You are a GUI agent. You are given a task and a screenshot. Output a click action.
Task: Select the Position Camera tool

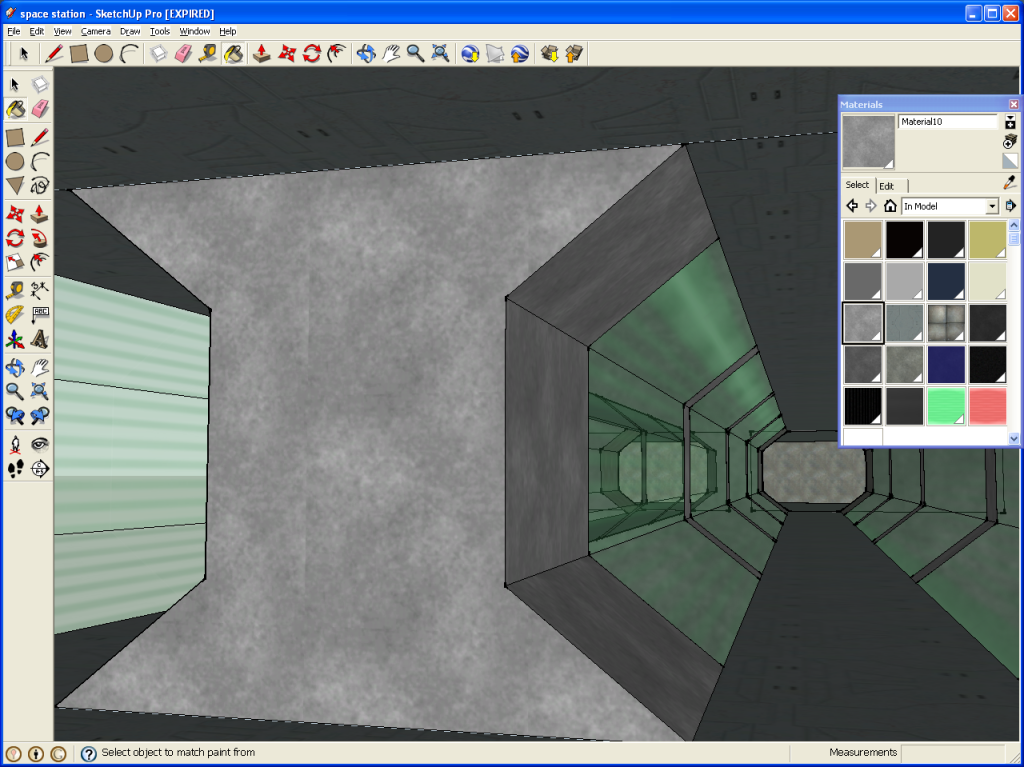click(x=15, y=444)
